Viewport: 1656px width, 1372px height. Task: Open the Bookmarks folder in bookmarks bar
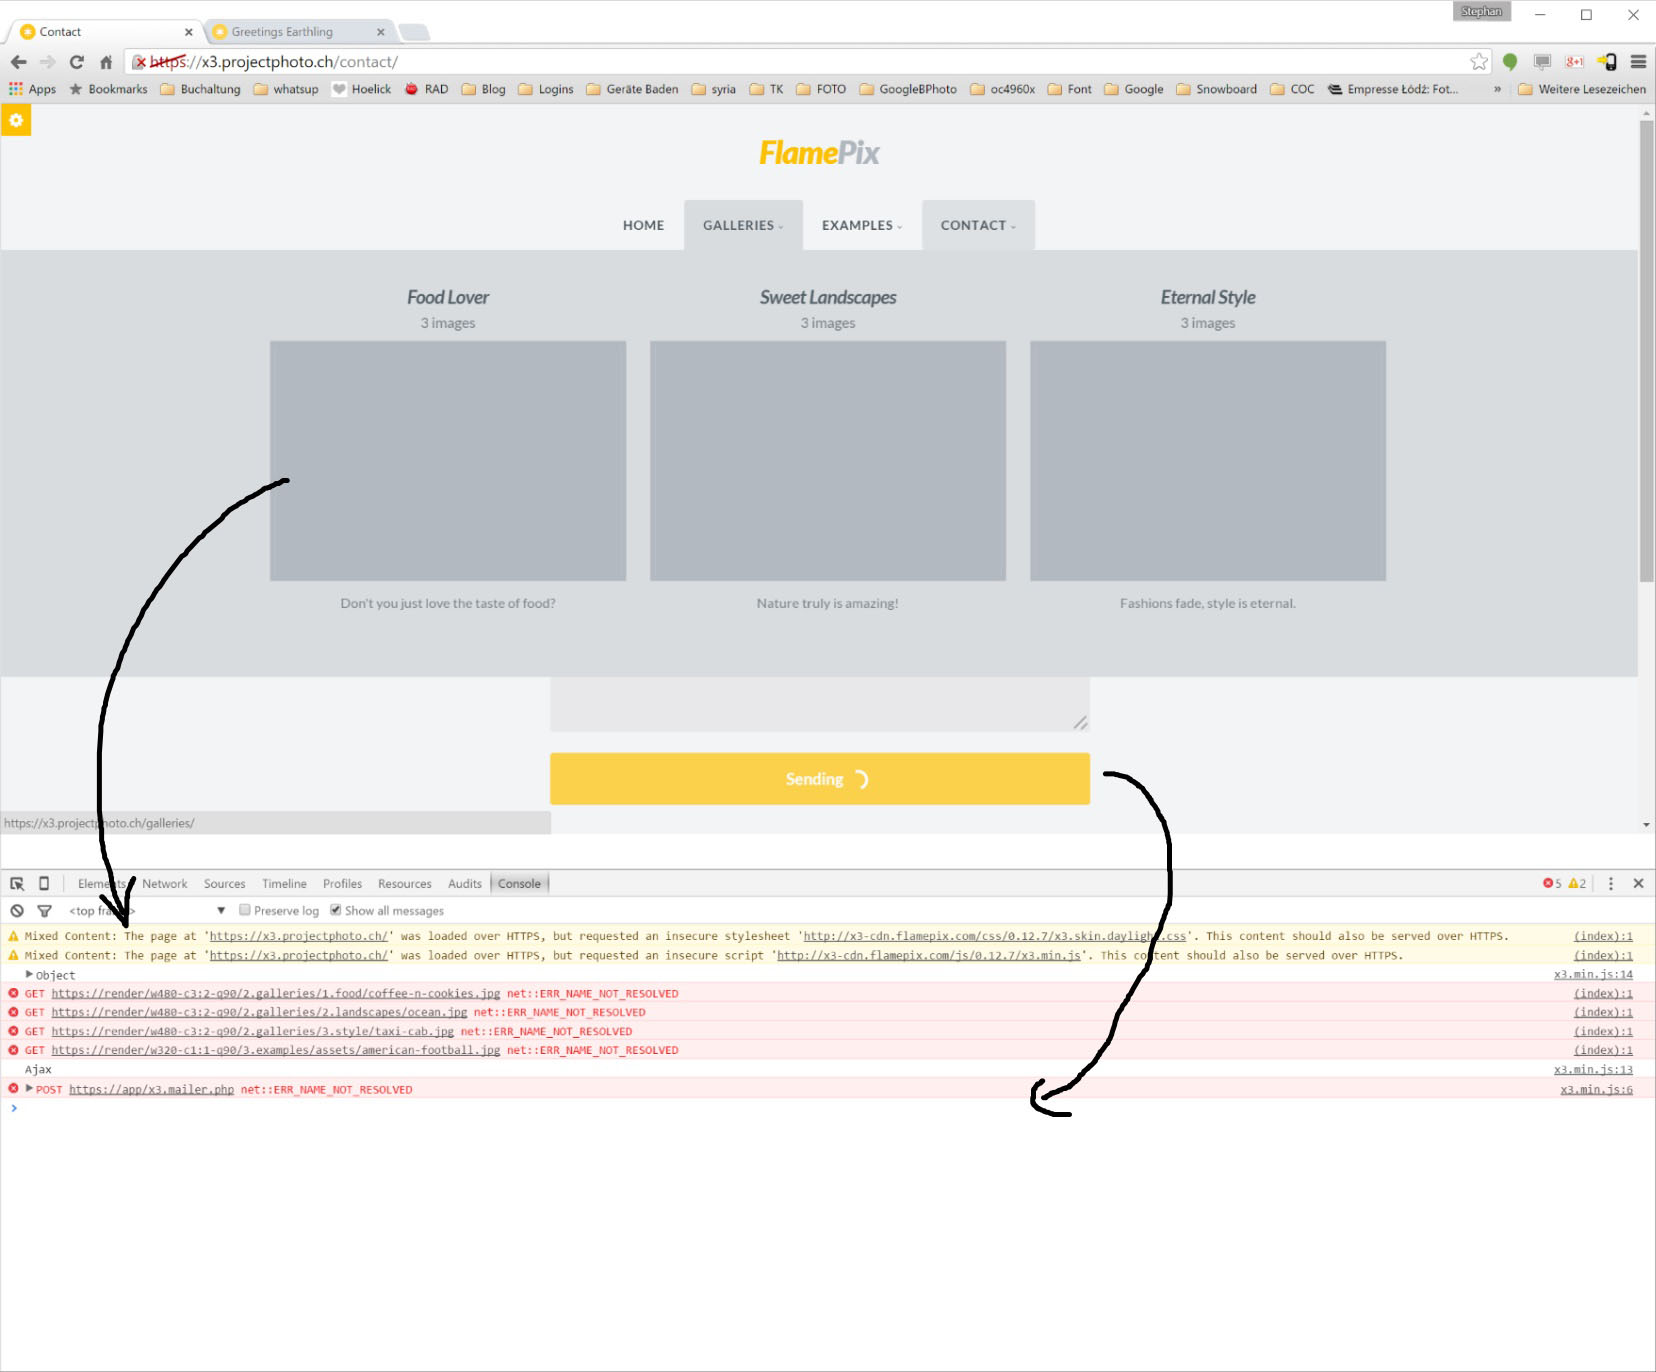[108, 89]
